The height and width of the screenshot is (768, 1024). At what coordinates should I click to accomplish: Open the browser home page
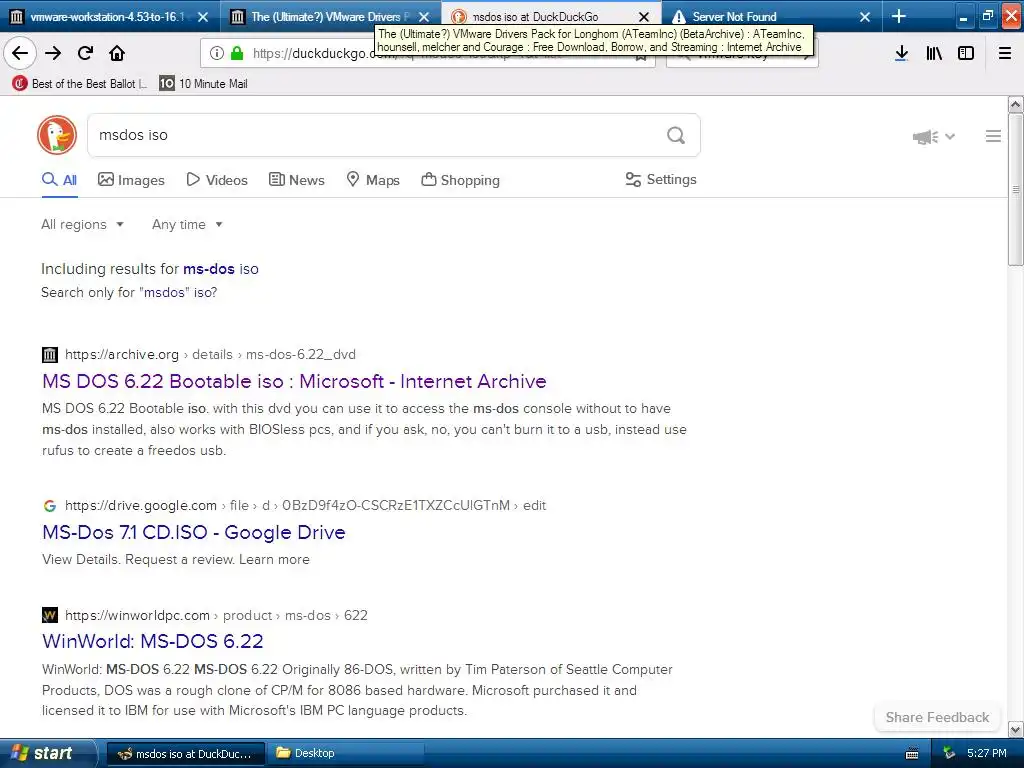tap(117, 53)
